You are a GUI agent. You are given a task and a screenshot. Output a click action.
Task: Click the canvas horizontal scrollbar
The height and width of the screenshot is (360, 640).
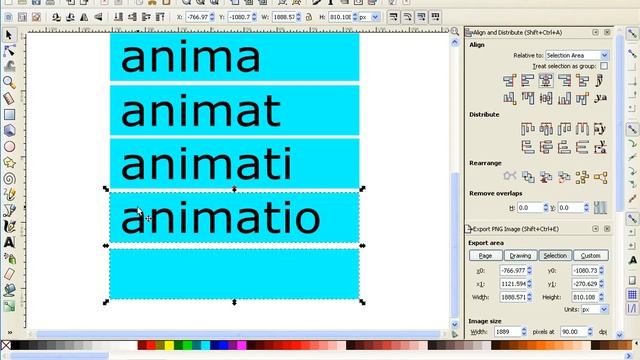[238, 335]
